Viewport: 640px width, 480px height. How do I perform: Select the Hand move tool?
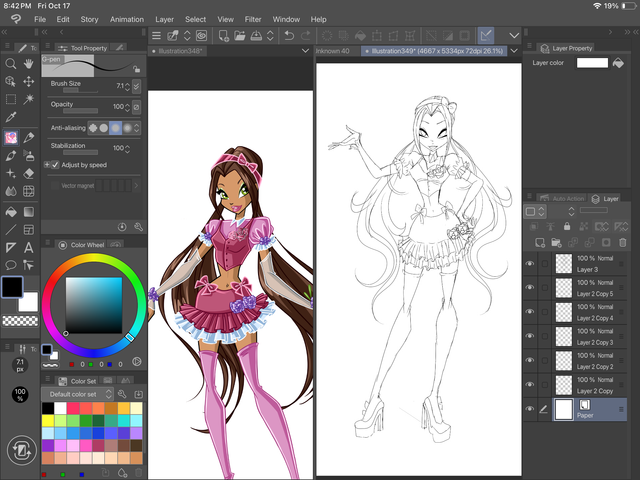[28, 64]
